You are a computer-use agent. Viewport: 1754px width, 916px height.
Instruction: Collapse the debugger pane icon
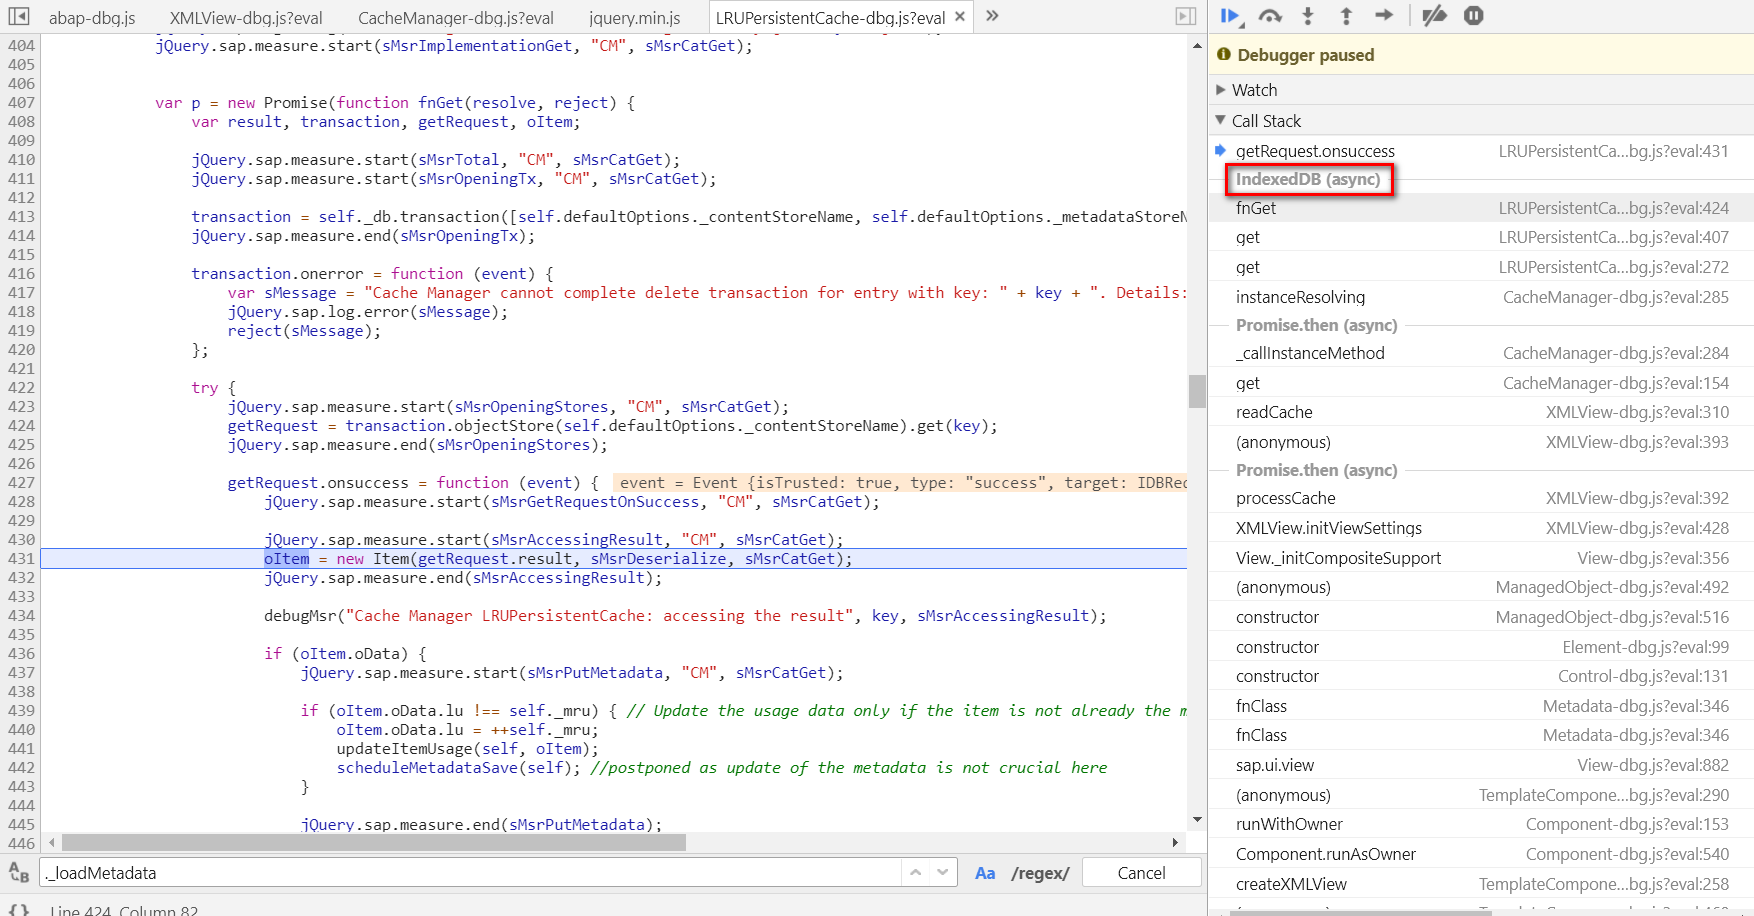pos(1186,16)
